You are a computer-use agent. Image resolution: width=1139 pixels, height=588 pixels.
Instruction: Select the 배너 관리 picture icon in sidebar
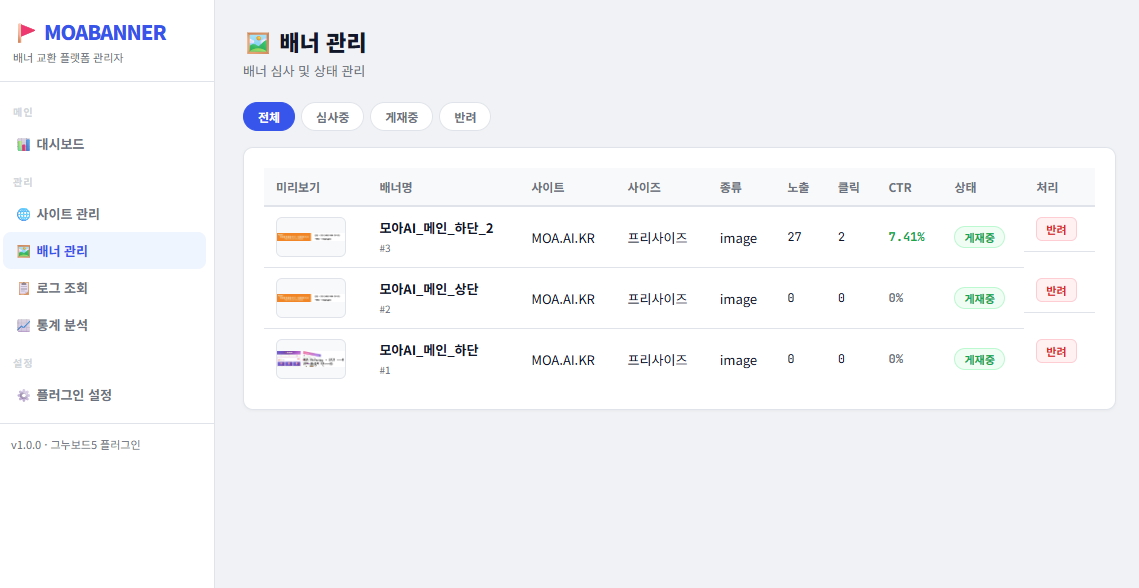(24, 251)
